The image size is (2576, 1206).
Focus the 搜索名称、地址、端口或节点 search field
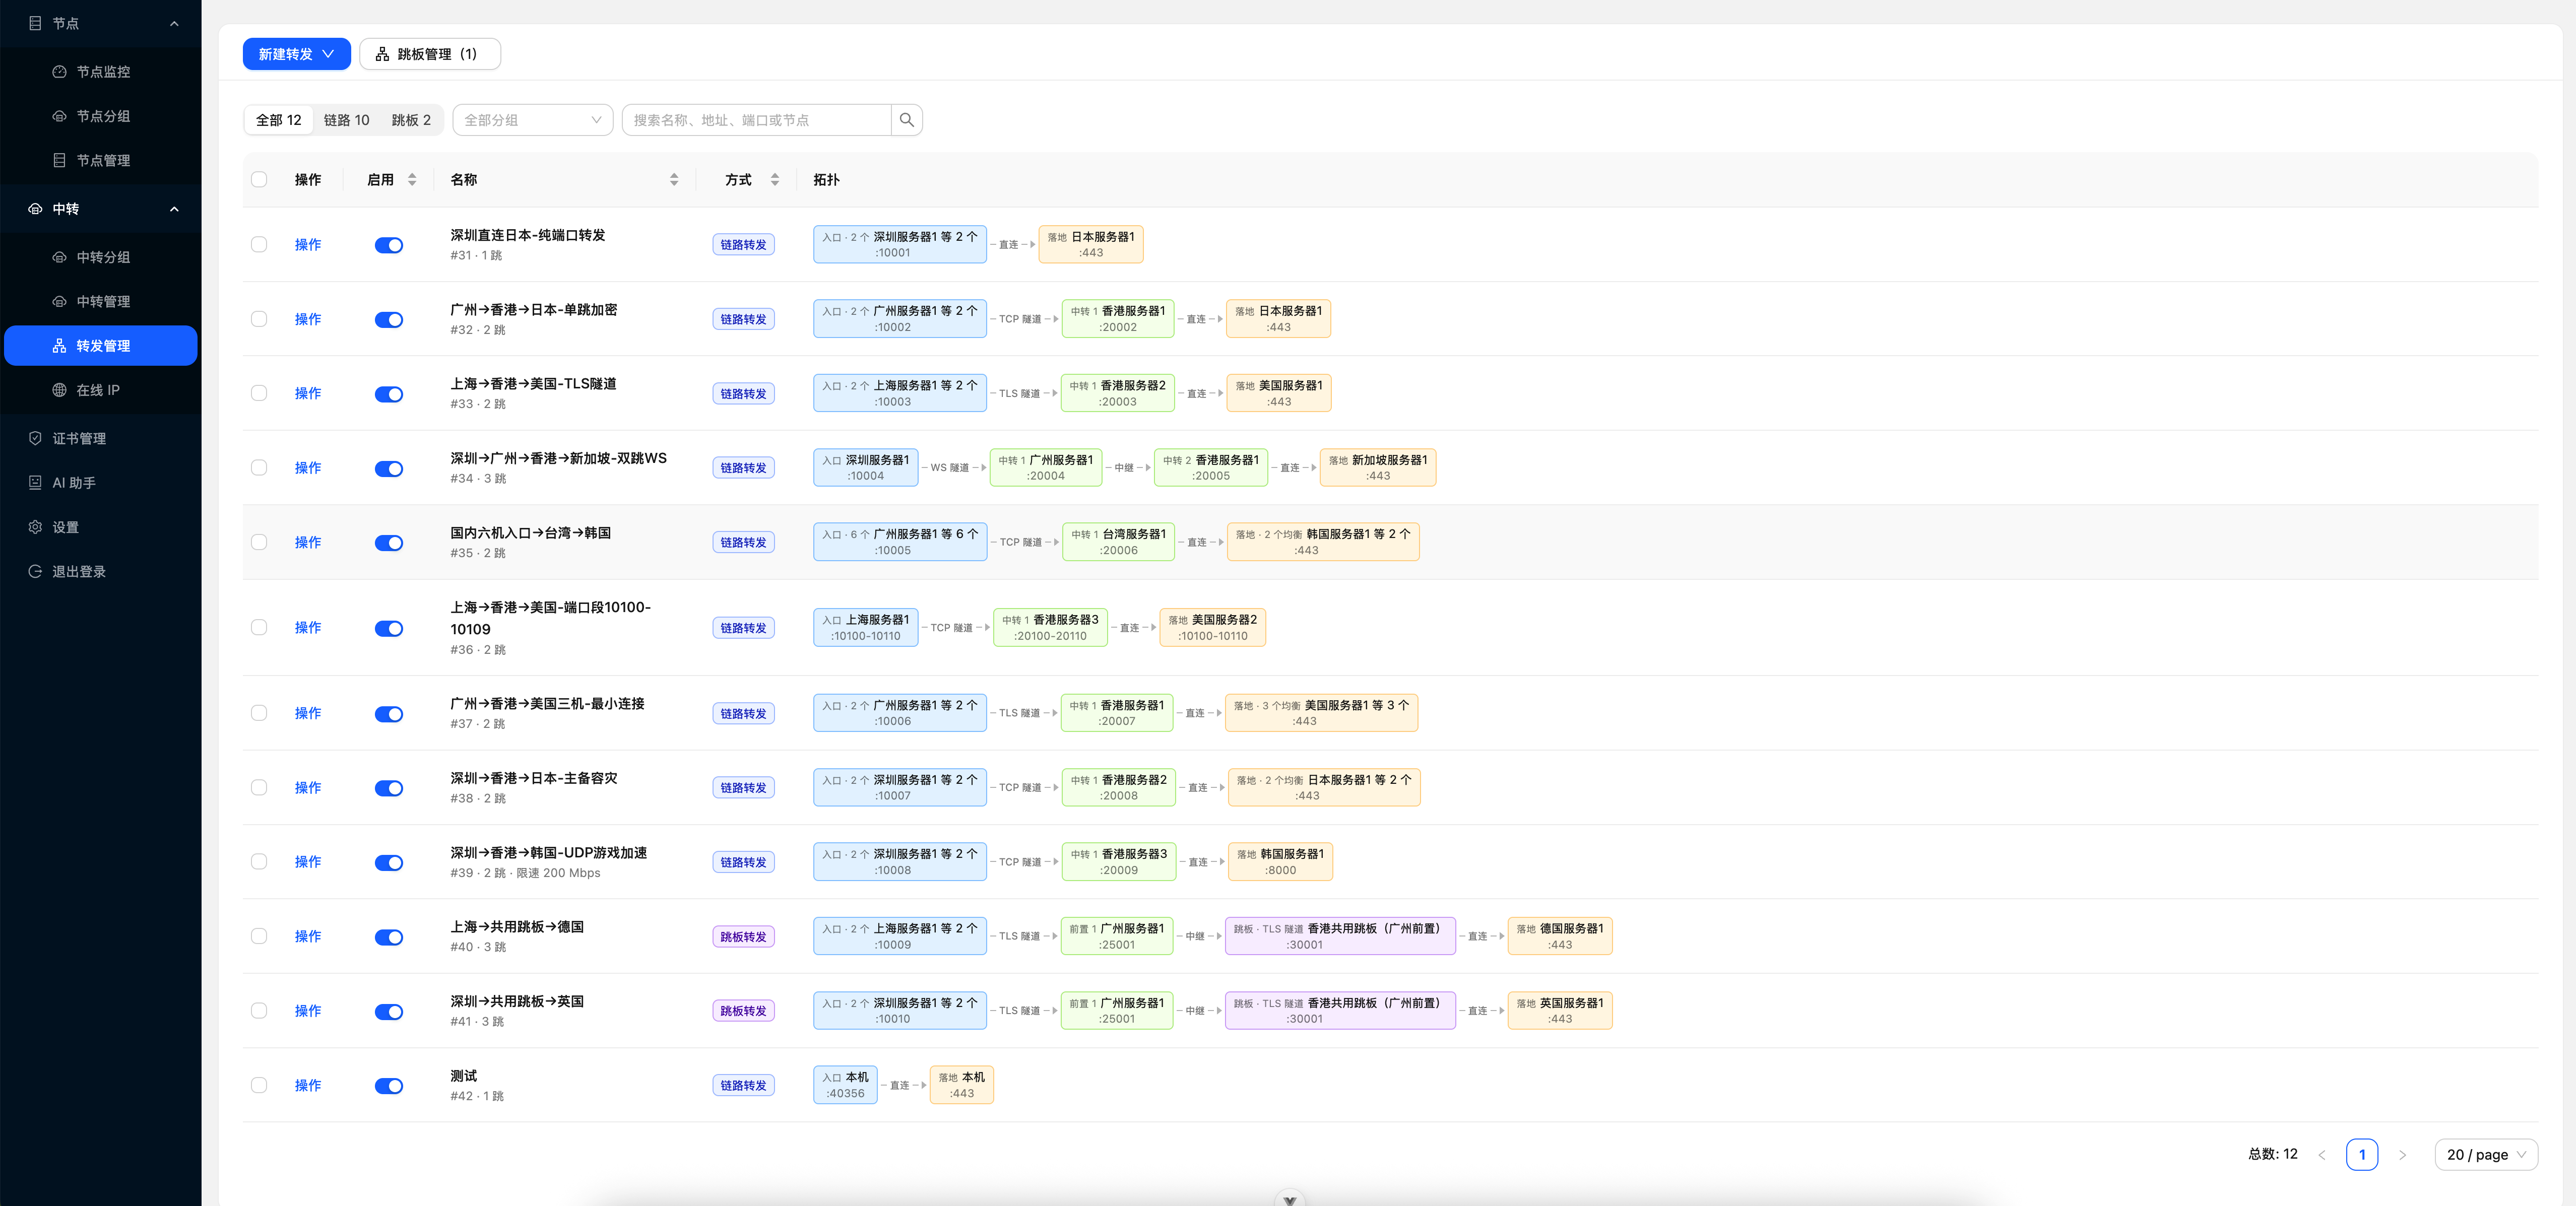coord(756,120)
